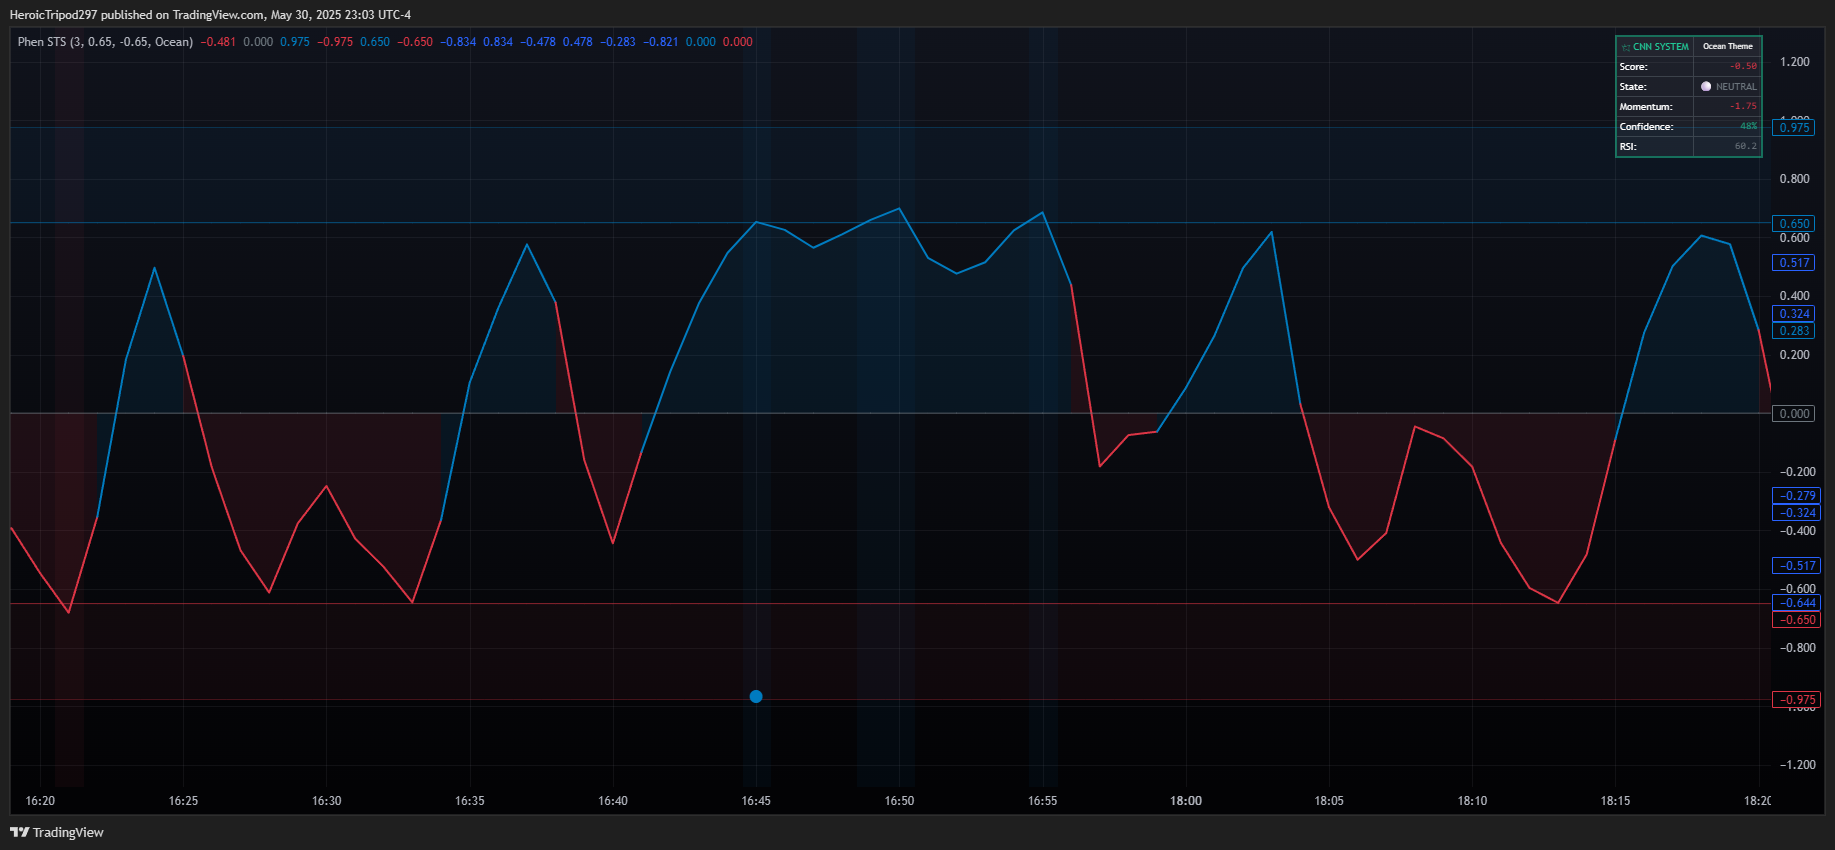Click the 0.975 price scale label
The height and width of the screenshot is (850, 1835).
(1794, 128)
